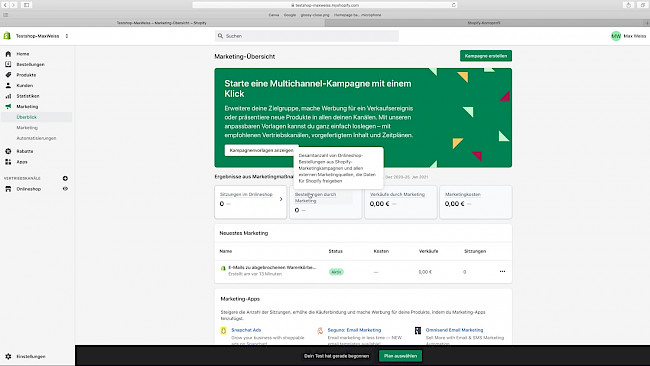Click the Snapchat Ads app icon

click(223, 331)
